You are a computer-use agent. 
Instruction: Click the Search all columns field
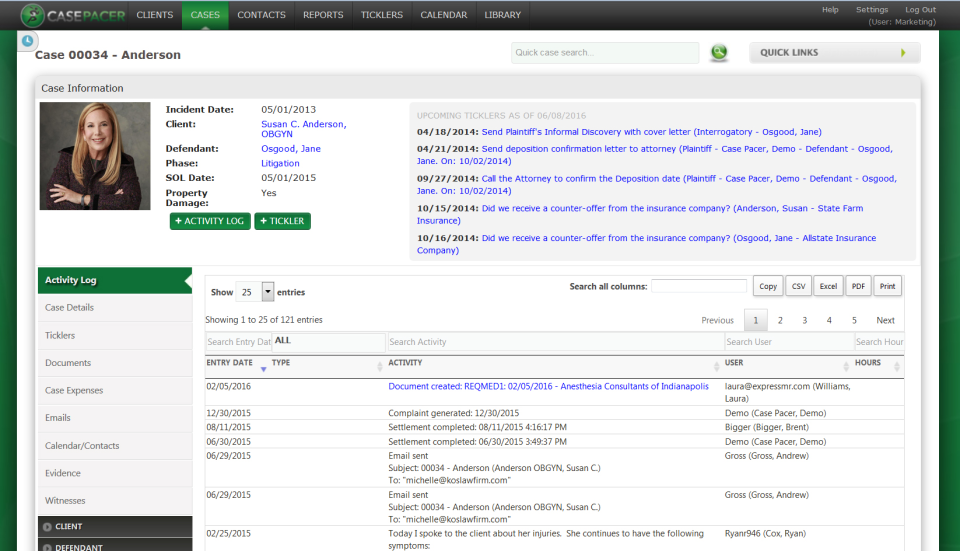tap(699, 286)
